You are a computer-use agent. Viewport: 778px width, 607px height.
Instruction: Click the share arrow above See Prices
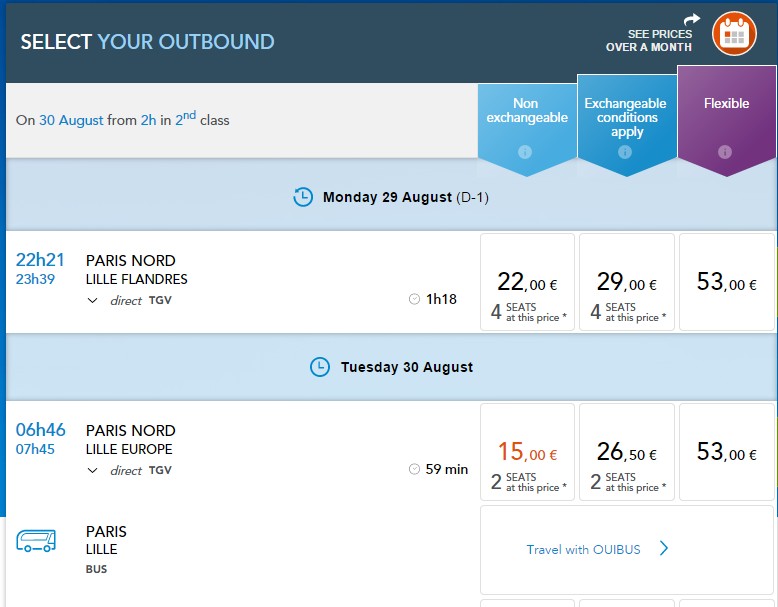click(692, 19)
